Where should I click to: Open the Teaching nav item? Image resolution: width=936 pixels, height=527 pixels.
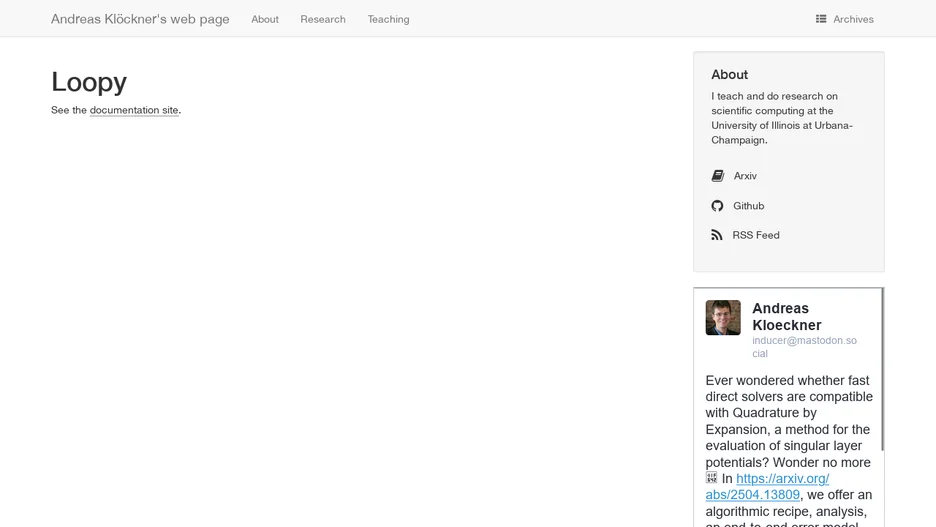pos(388,19)
